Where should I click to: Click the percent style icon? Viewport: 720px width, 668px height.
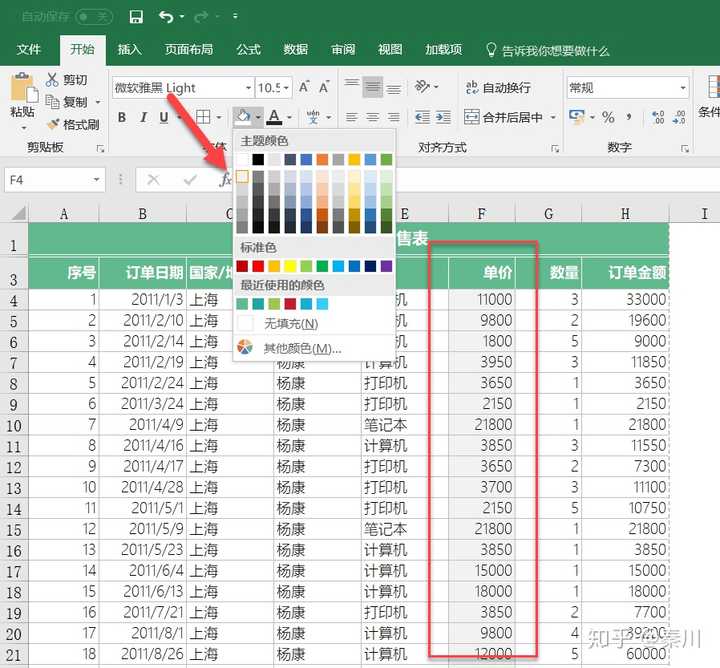click(x=608, y=118)
